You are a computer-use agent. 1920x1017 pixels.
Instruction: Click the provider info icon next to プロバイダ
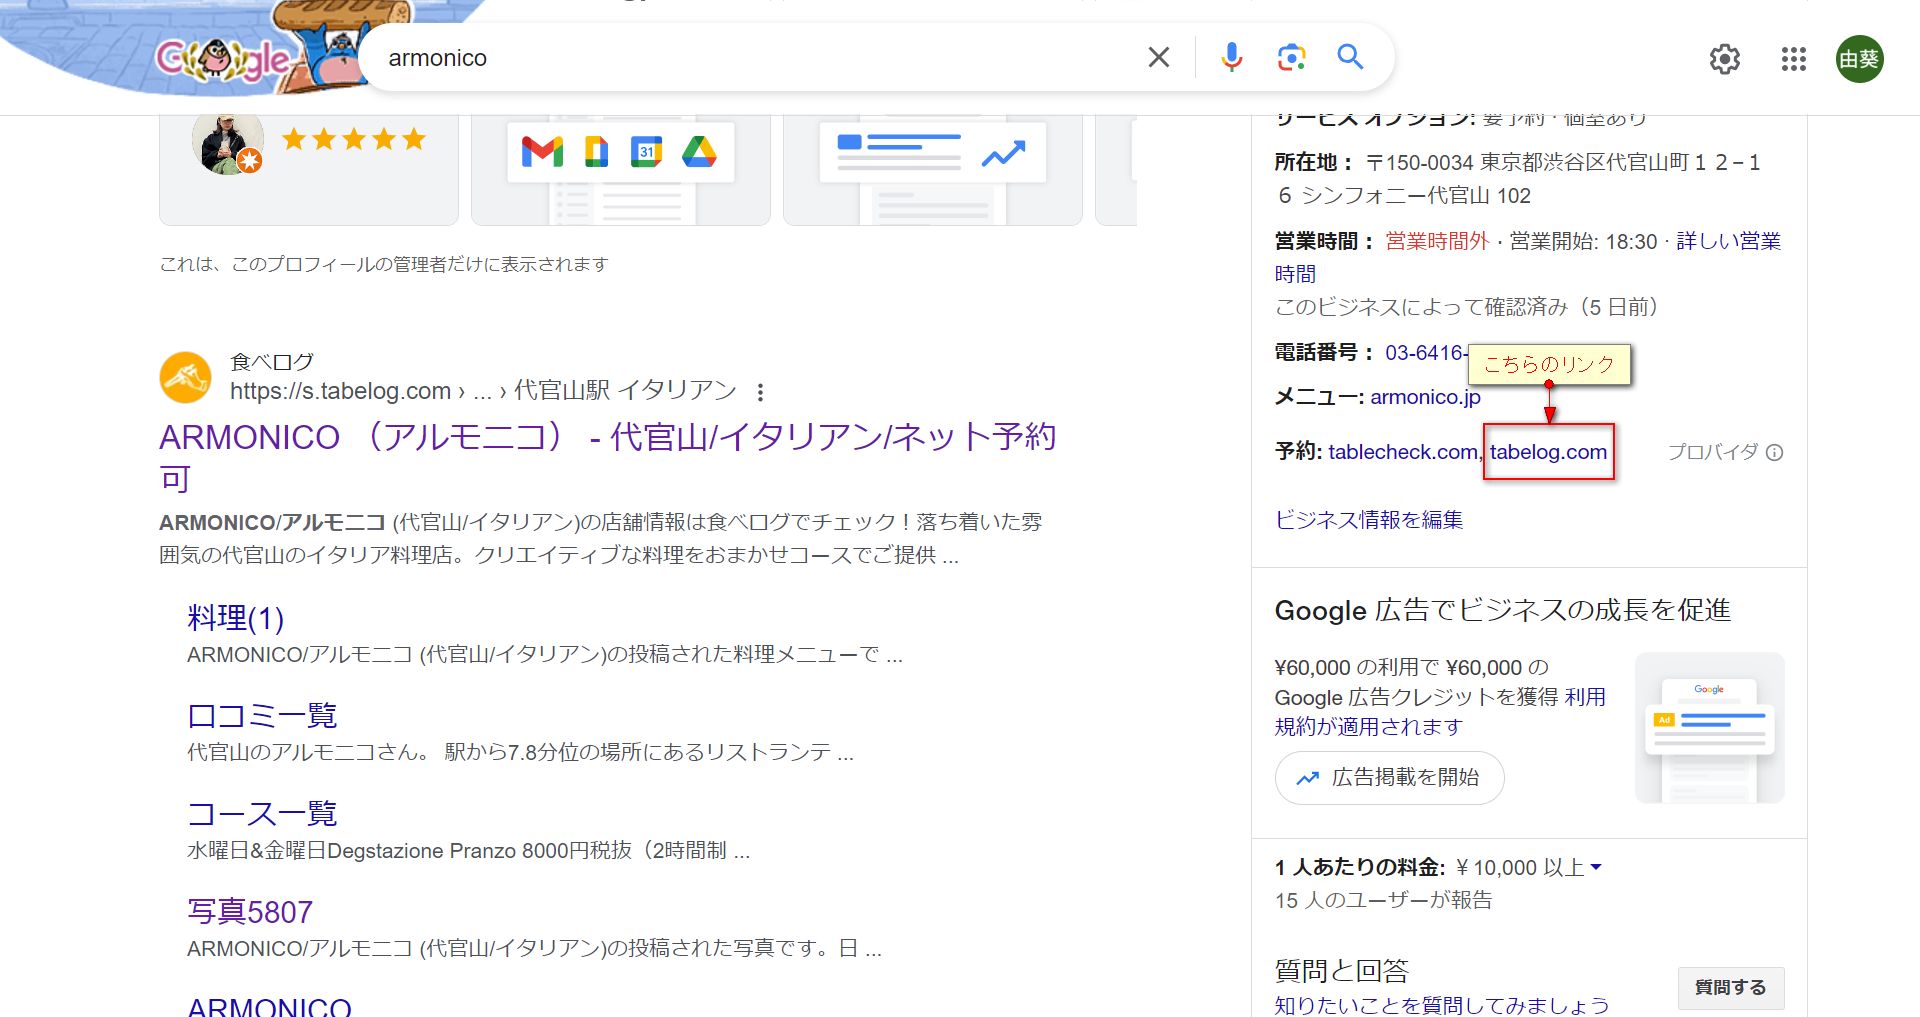point(1775,453)
